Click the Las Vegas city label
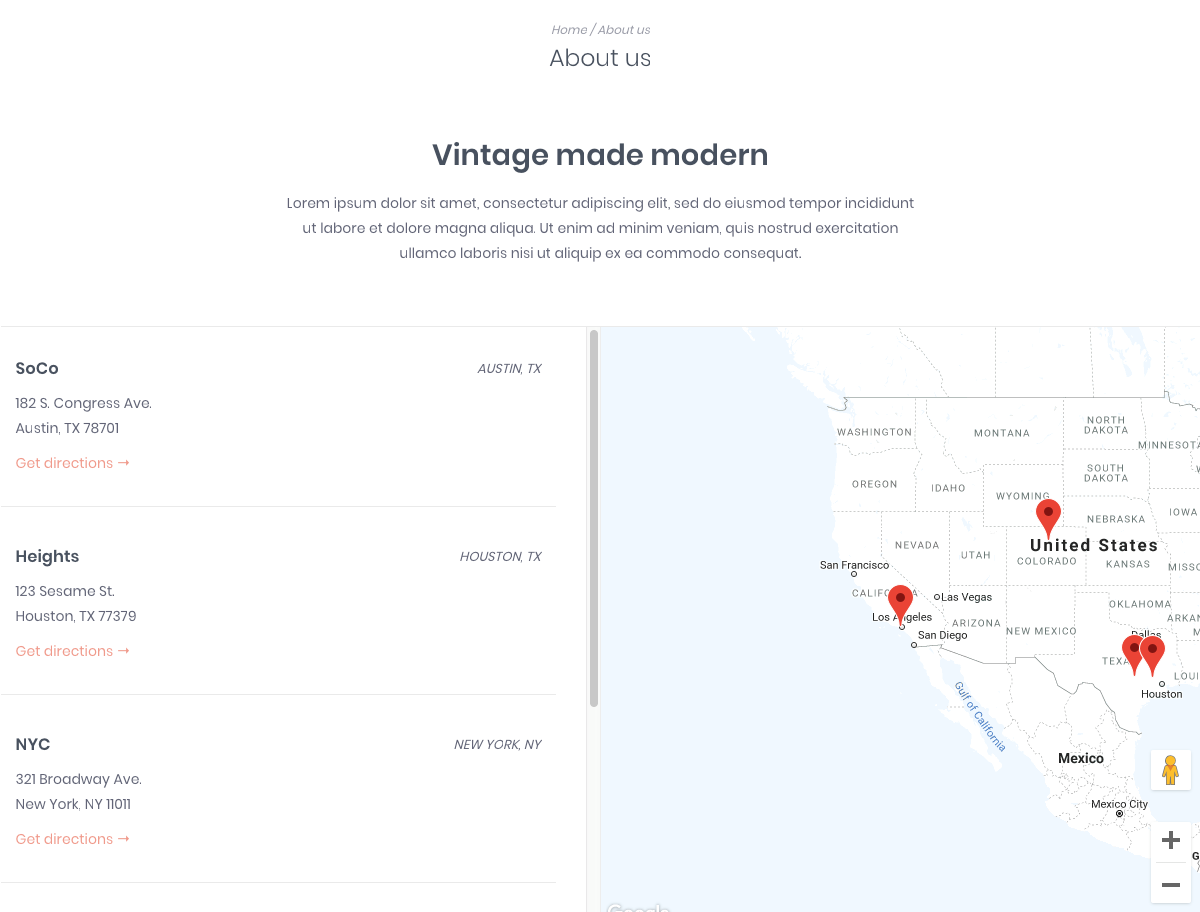Viewport: 1200px width, 912px height. (966, 597)
